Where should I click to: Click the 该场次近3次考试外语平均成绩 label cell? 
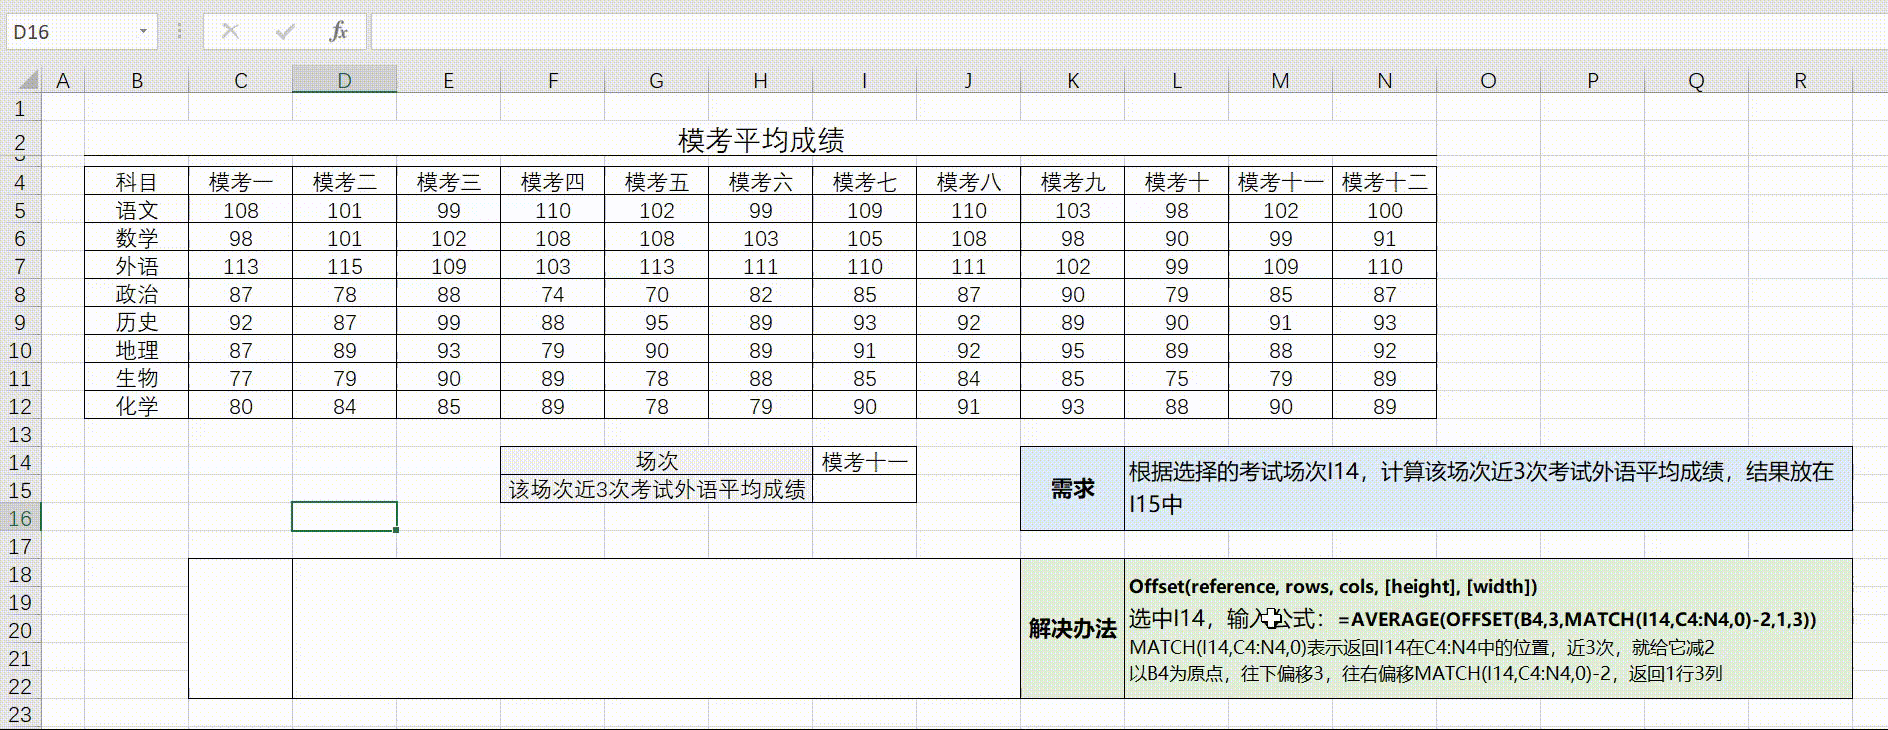(x=657, y=489)
